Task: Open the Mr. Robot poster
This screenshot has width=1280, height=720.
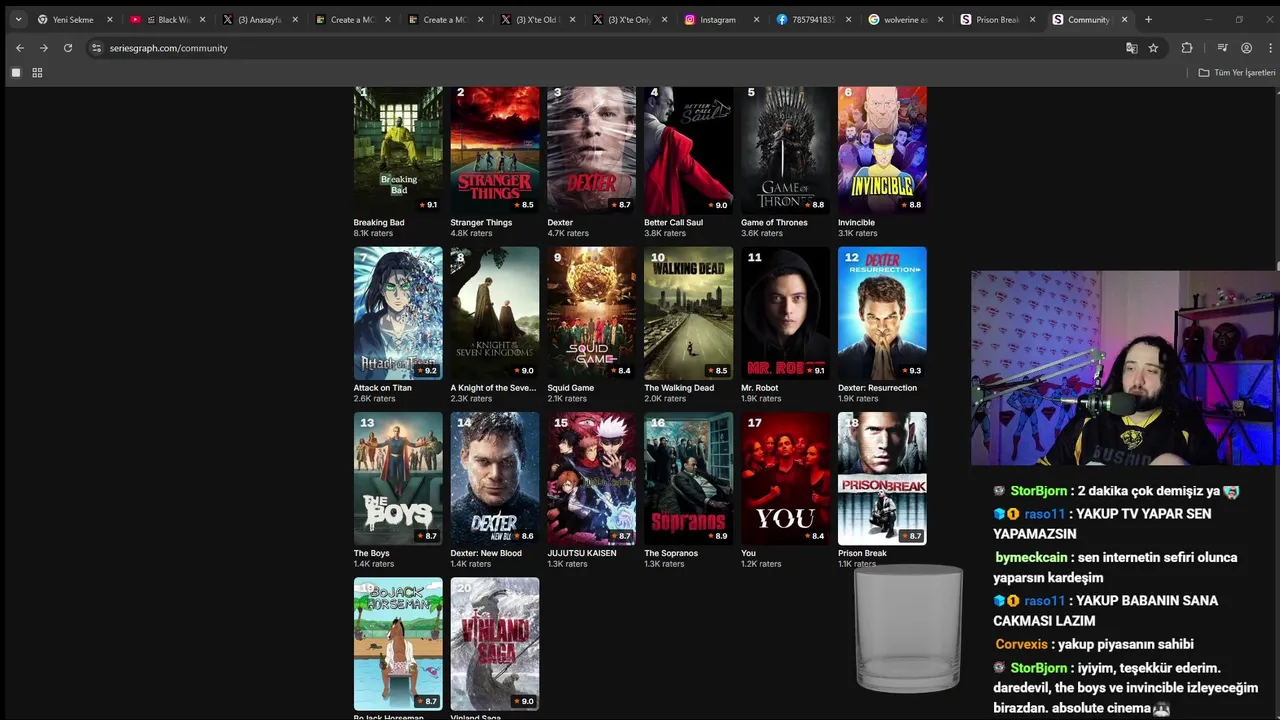Action: coord(785,313)
